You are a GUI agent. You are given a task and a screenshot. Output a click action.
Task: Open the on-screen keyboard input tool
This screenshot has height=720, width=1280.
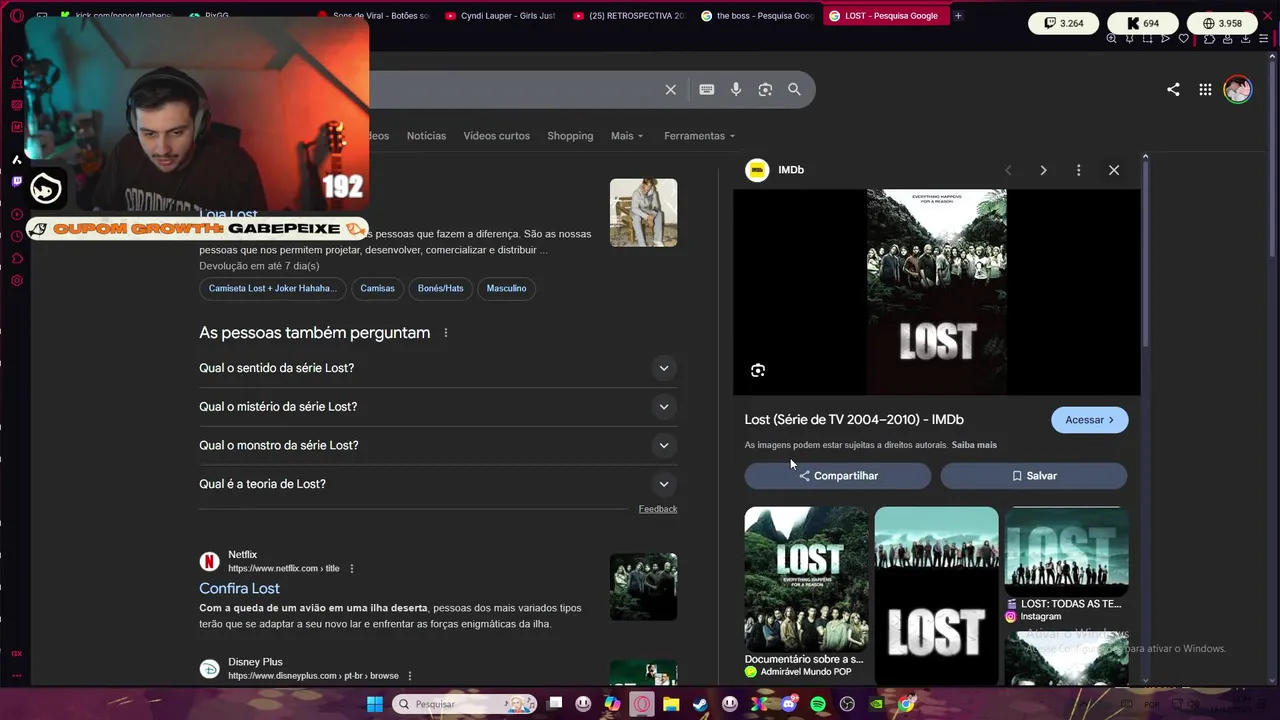(707, 89)
